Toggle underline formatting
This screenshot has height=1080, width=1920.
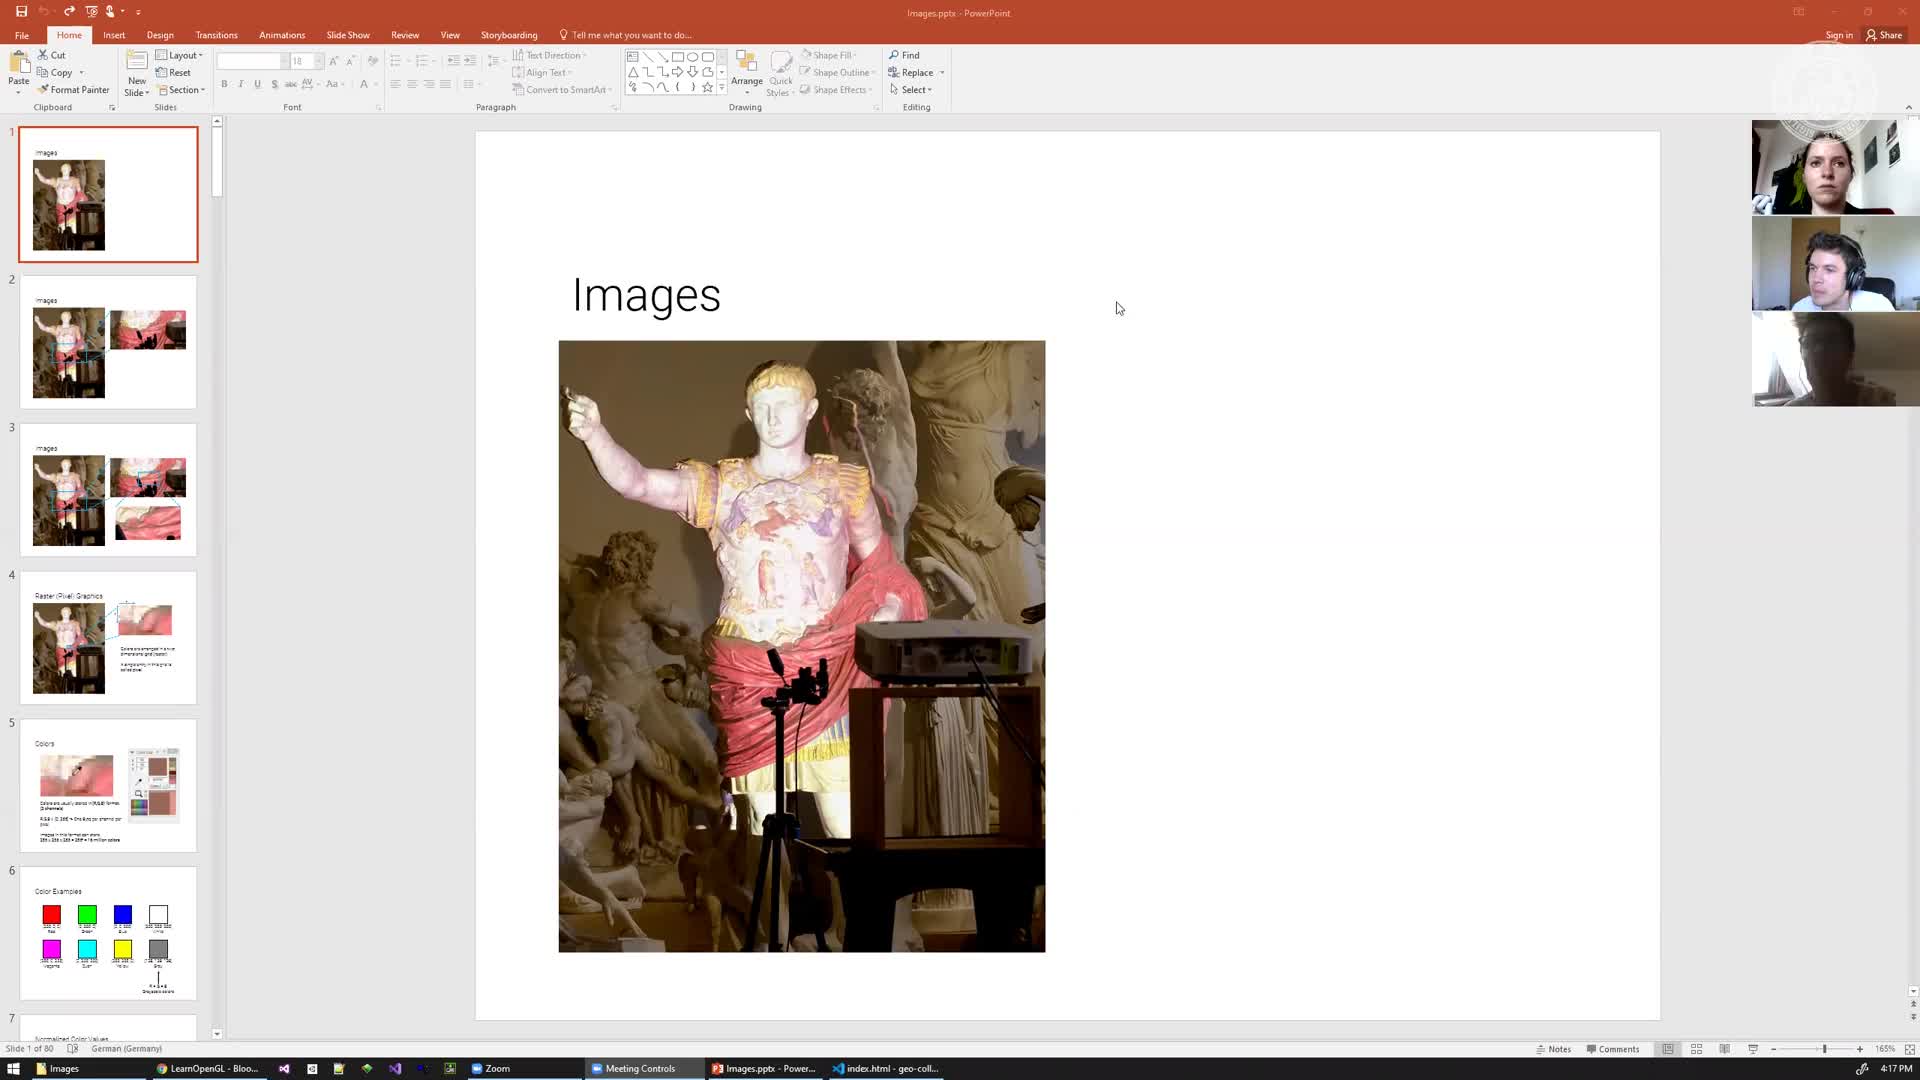[257, 84]
